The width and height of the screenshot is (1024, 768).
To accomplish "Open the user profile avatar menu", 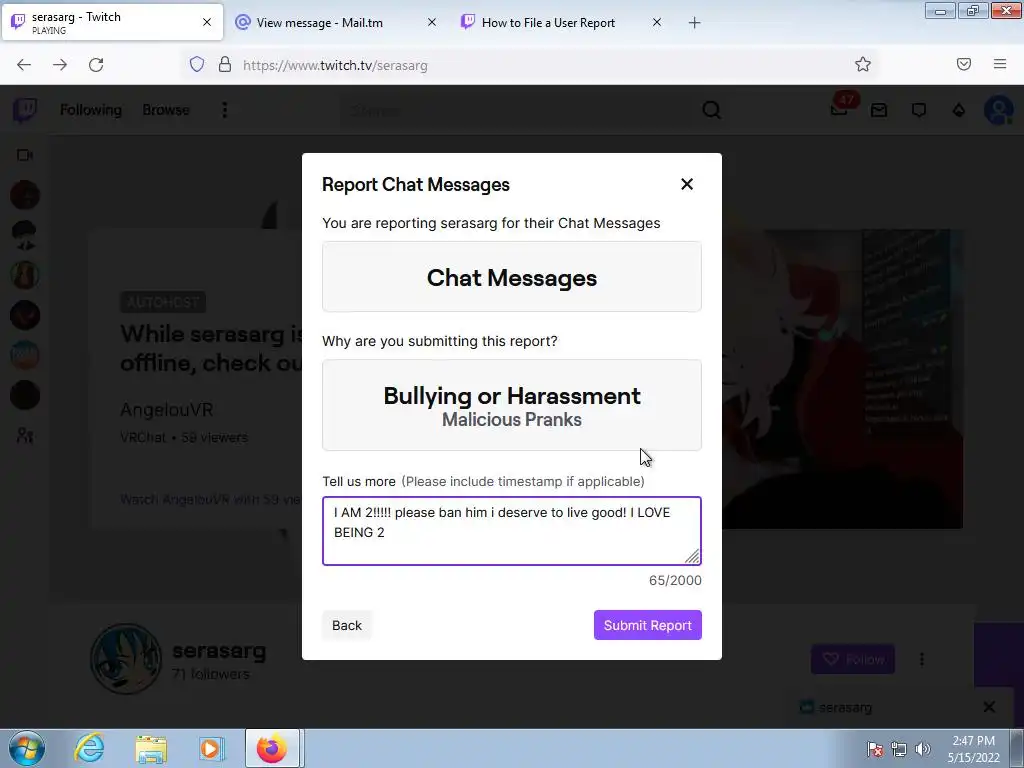I will (999, 110).
